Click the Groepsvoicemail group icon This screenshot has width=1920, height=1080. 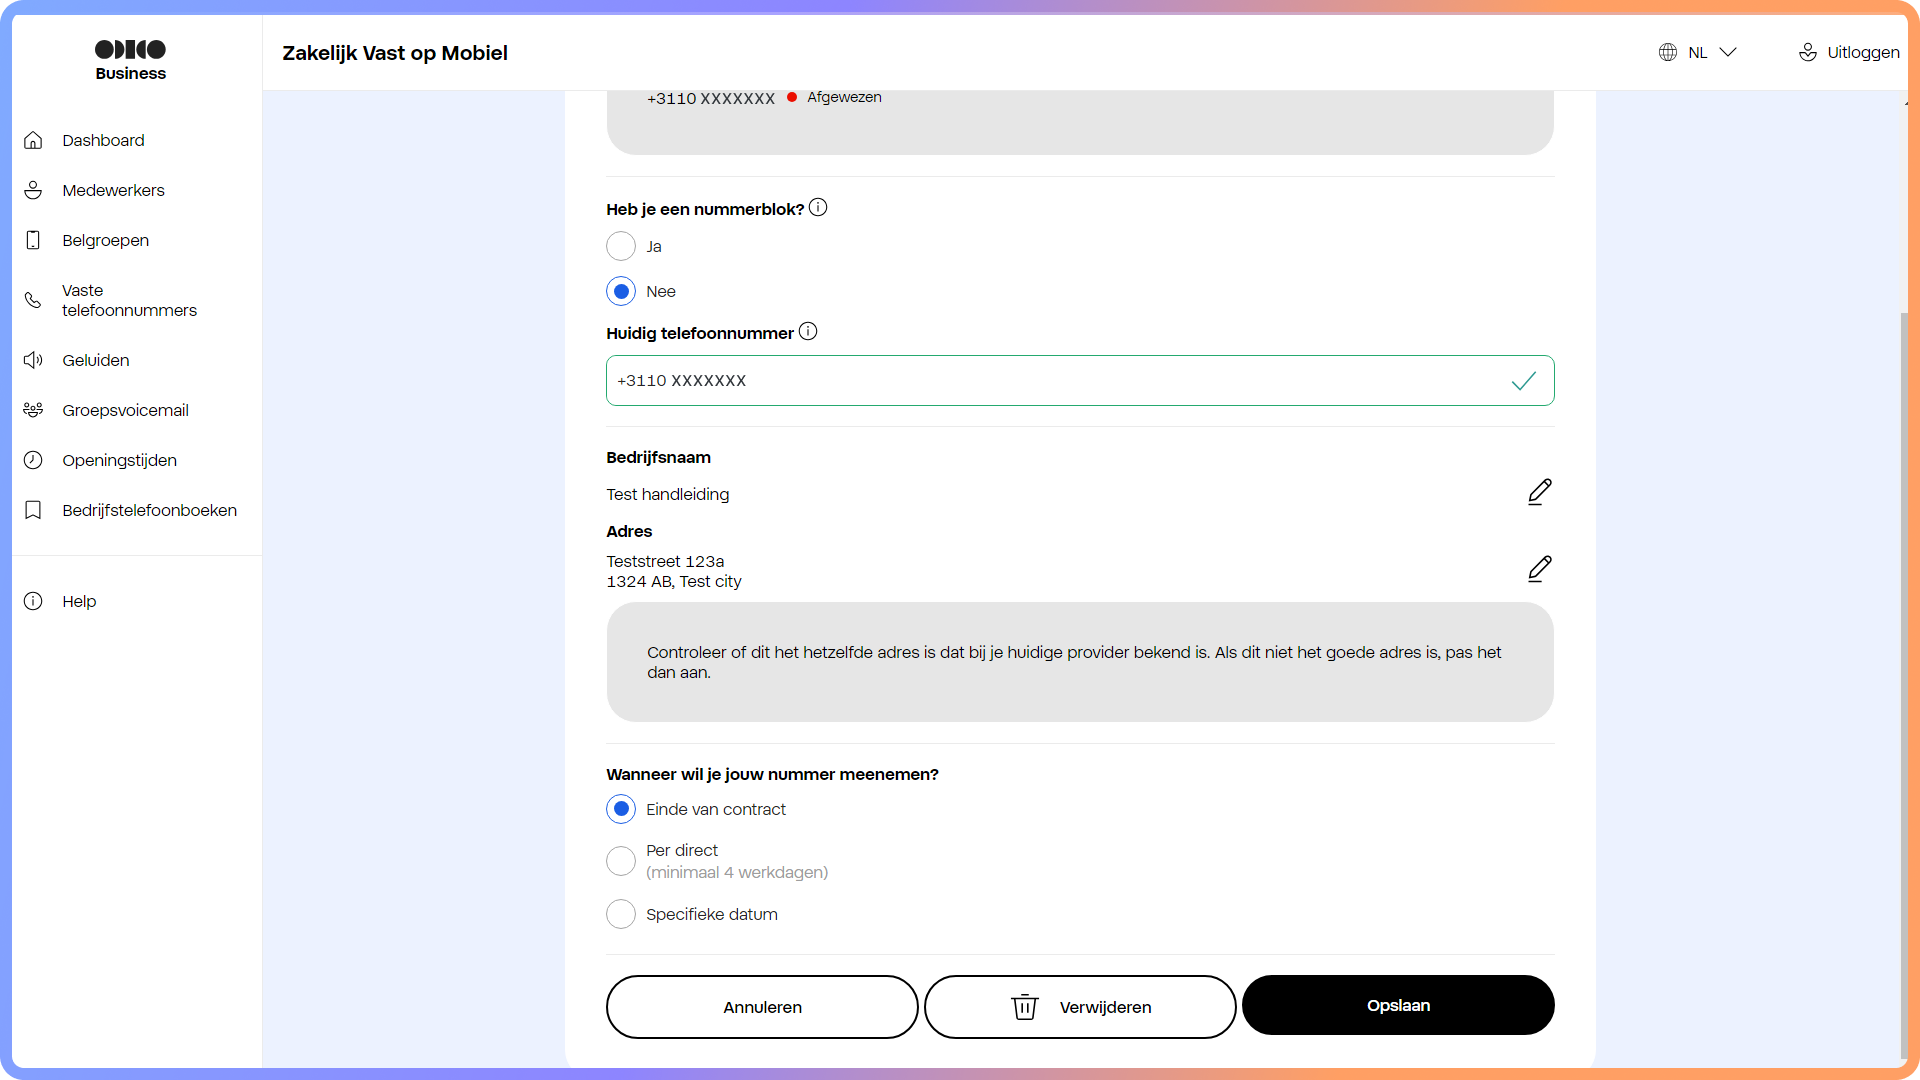[33, 410]
